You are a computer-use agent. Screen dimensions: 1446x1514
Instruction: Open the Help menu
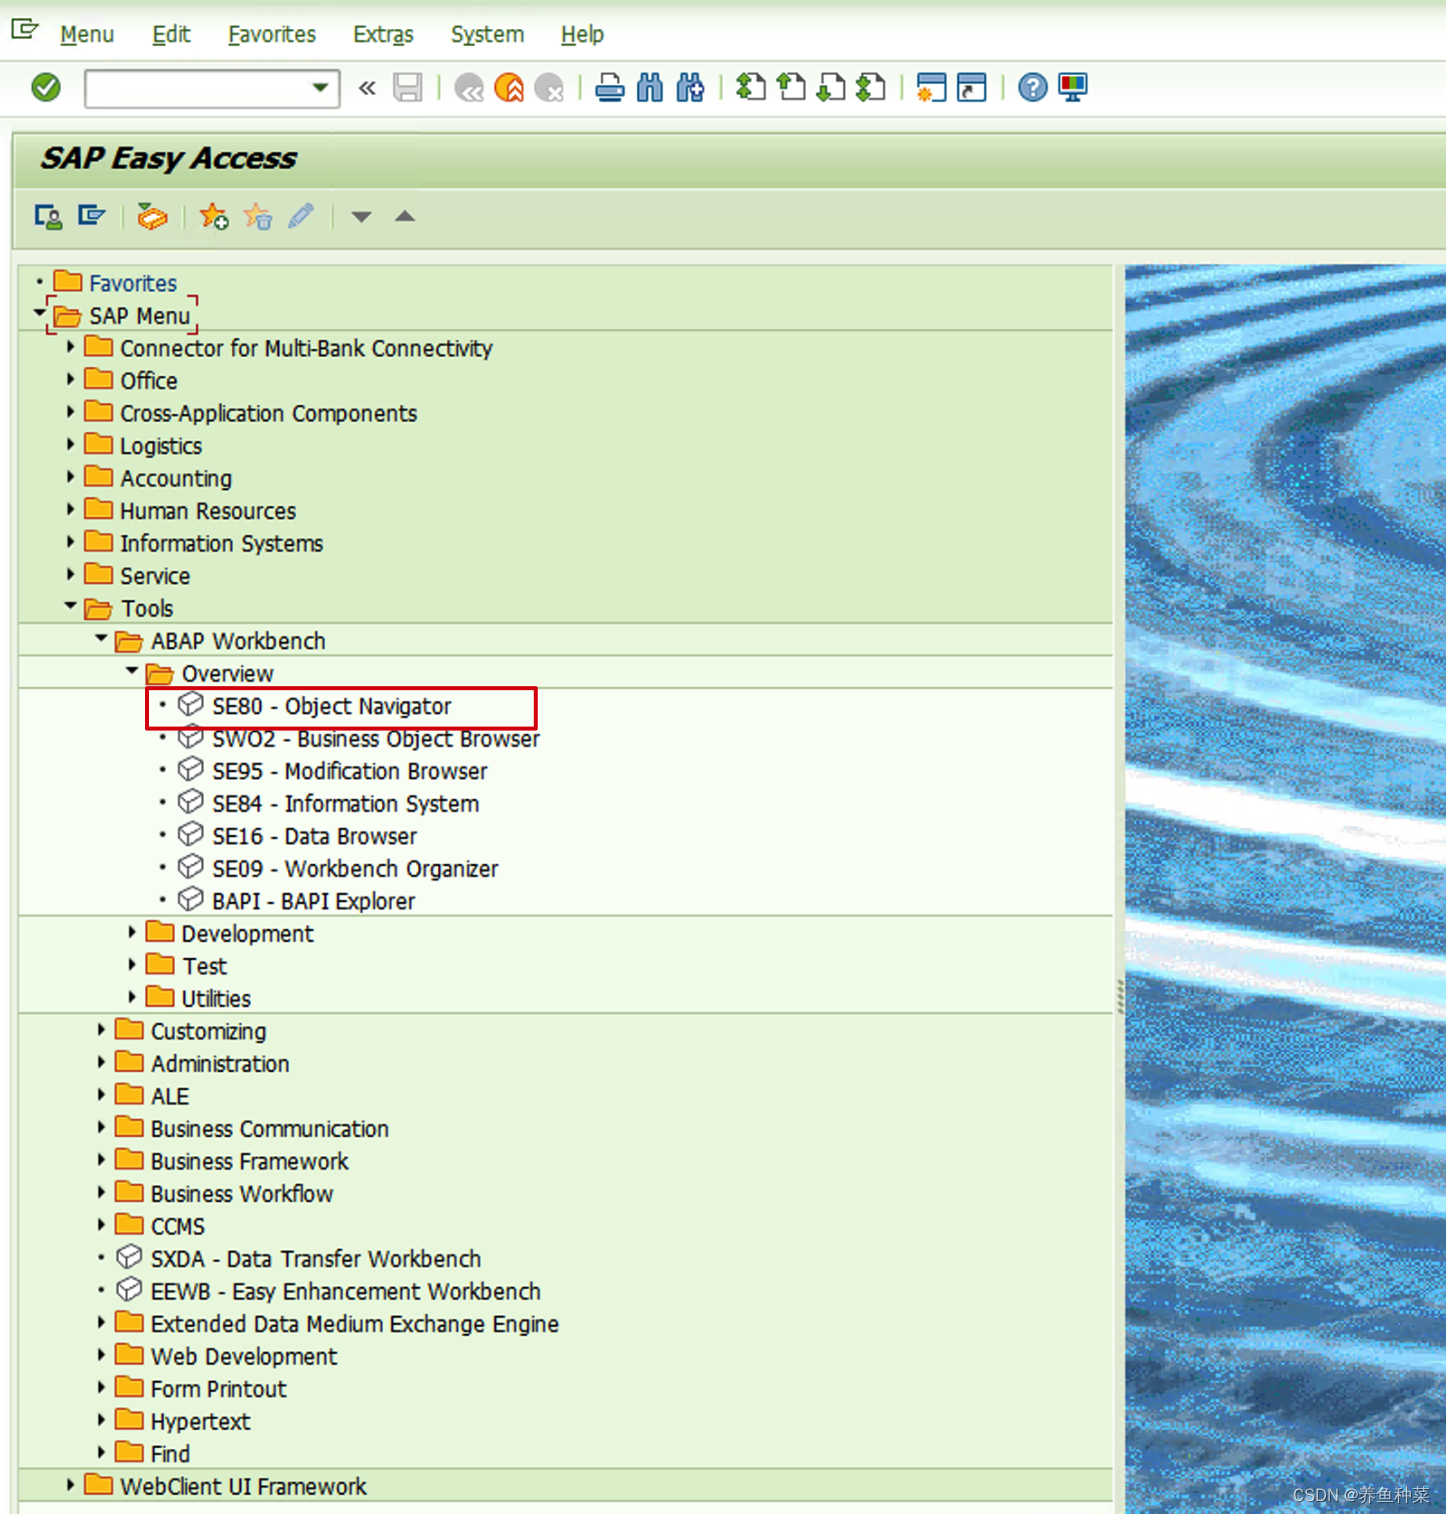click(x=582, y=34)
